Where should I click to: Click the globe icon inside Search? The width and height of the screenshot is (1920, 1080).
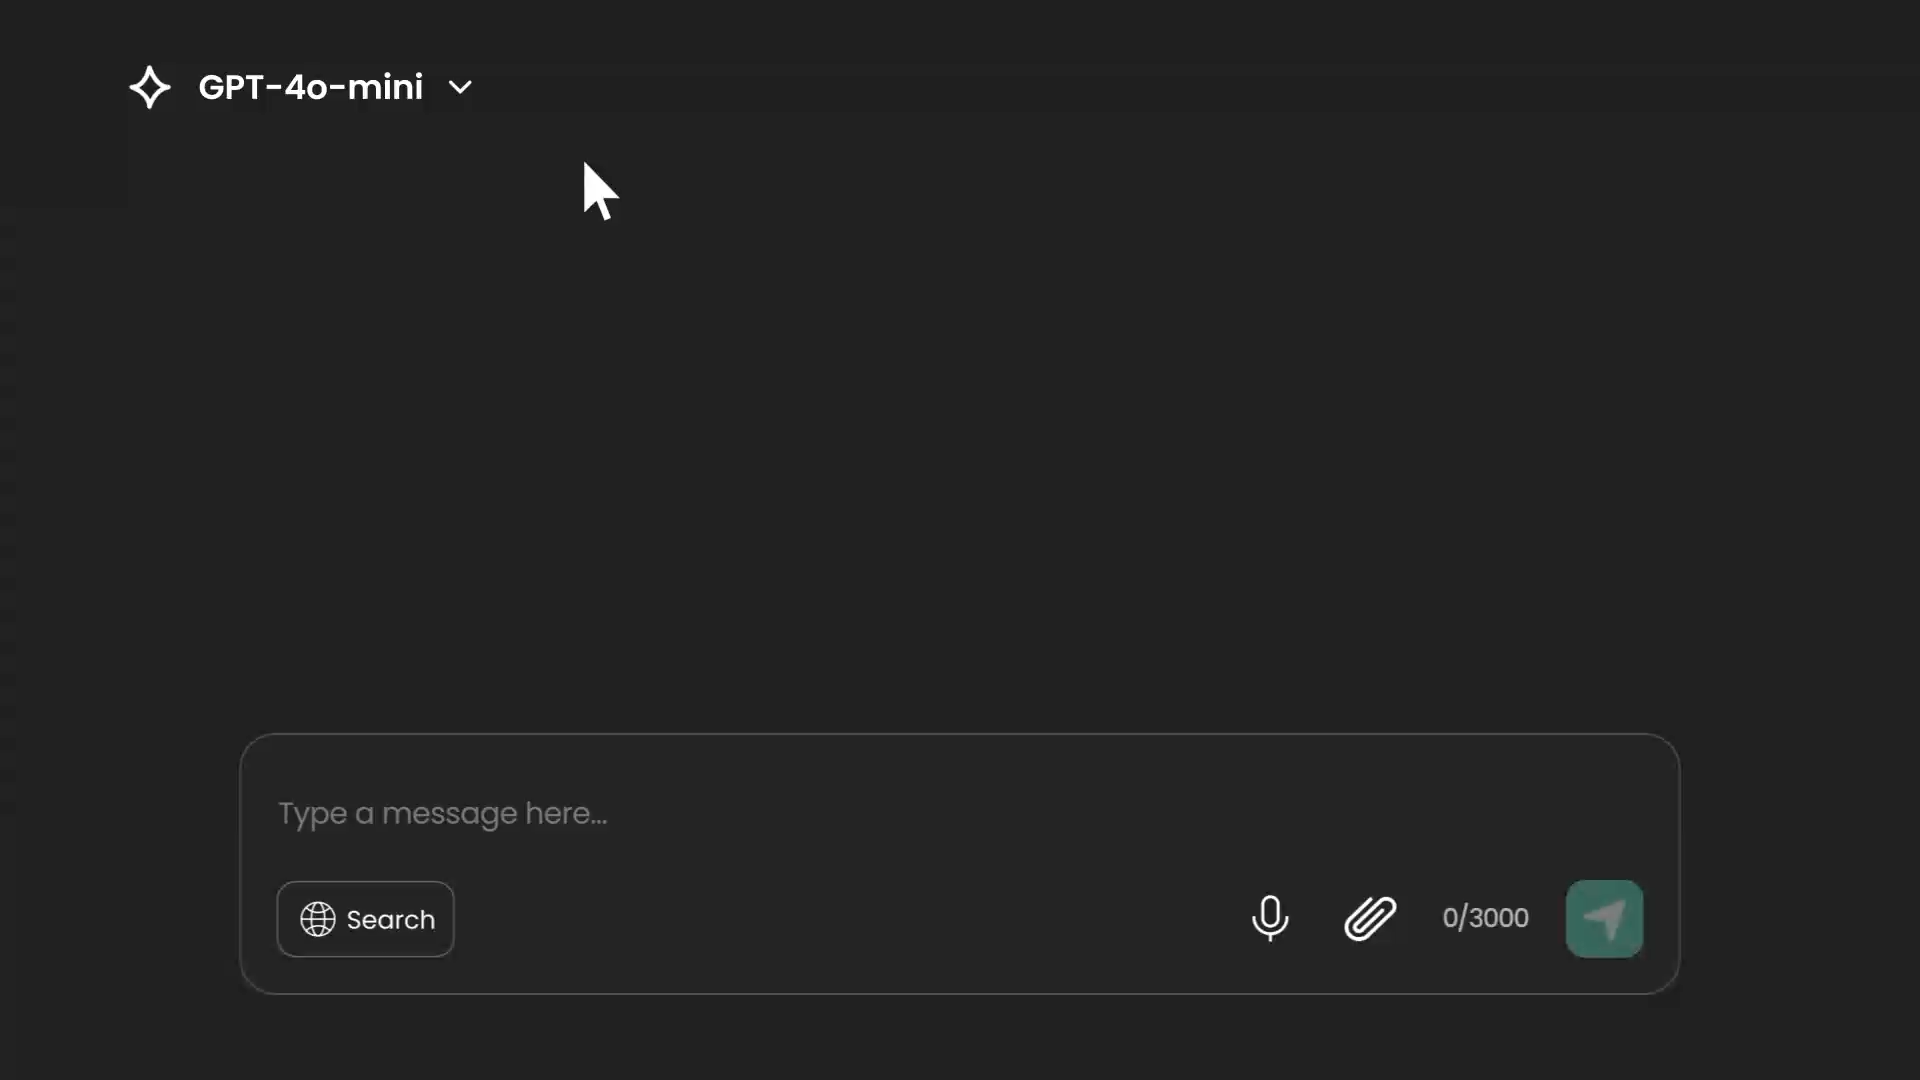pos(318,919)
